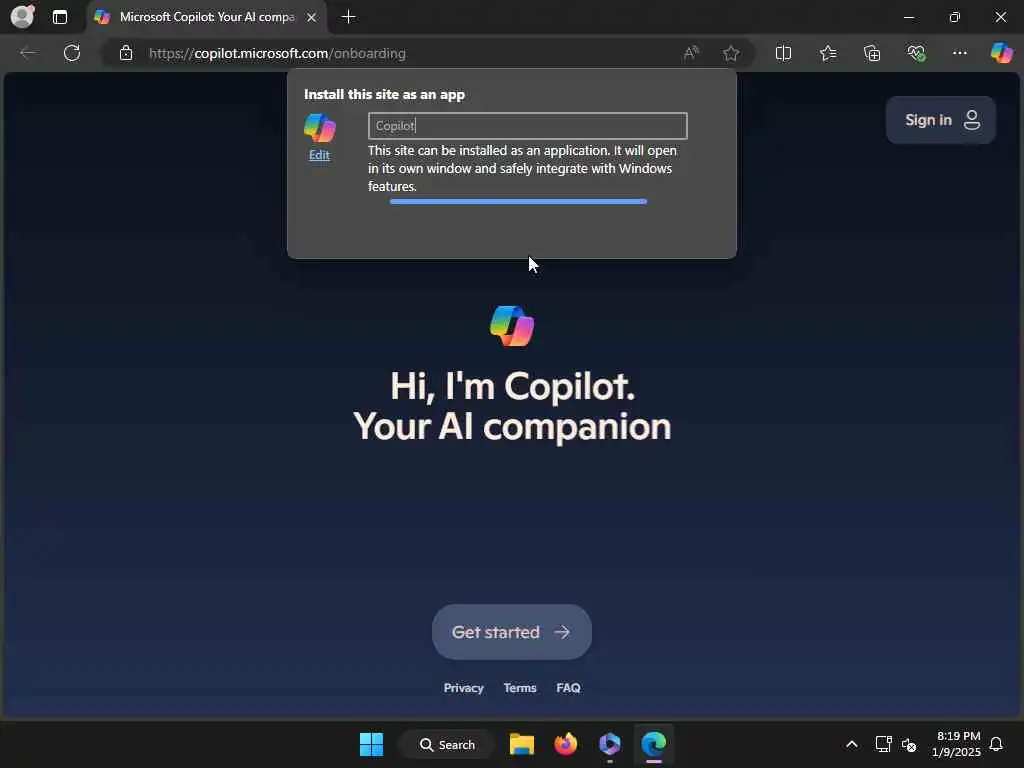1024x768 pixels.
Task: Click the browser back arrow
Action: pos(28,53)
